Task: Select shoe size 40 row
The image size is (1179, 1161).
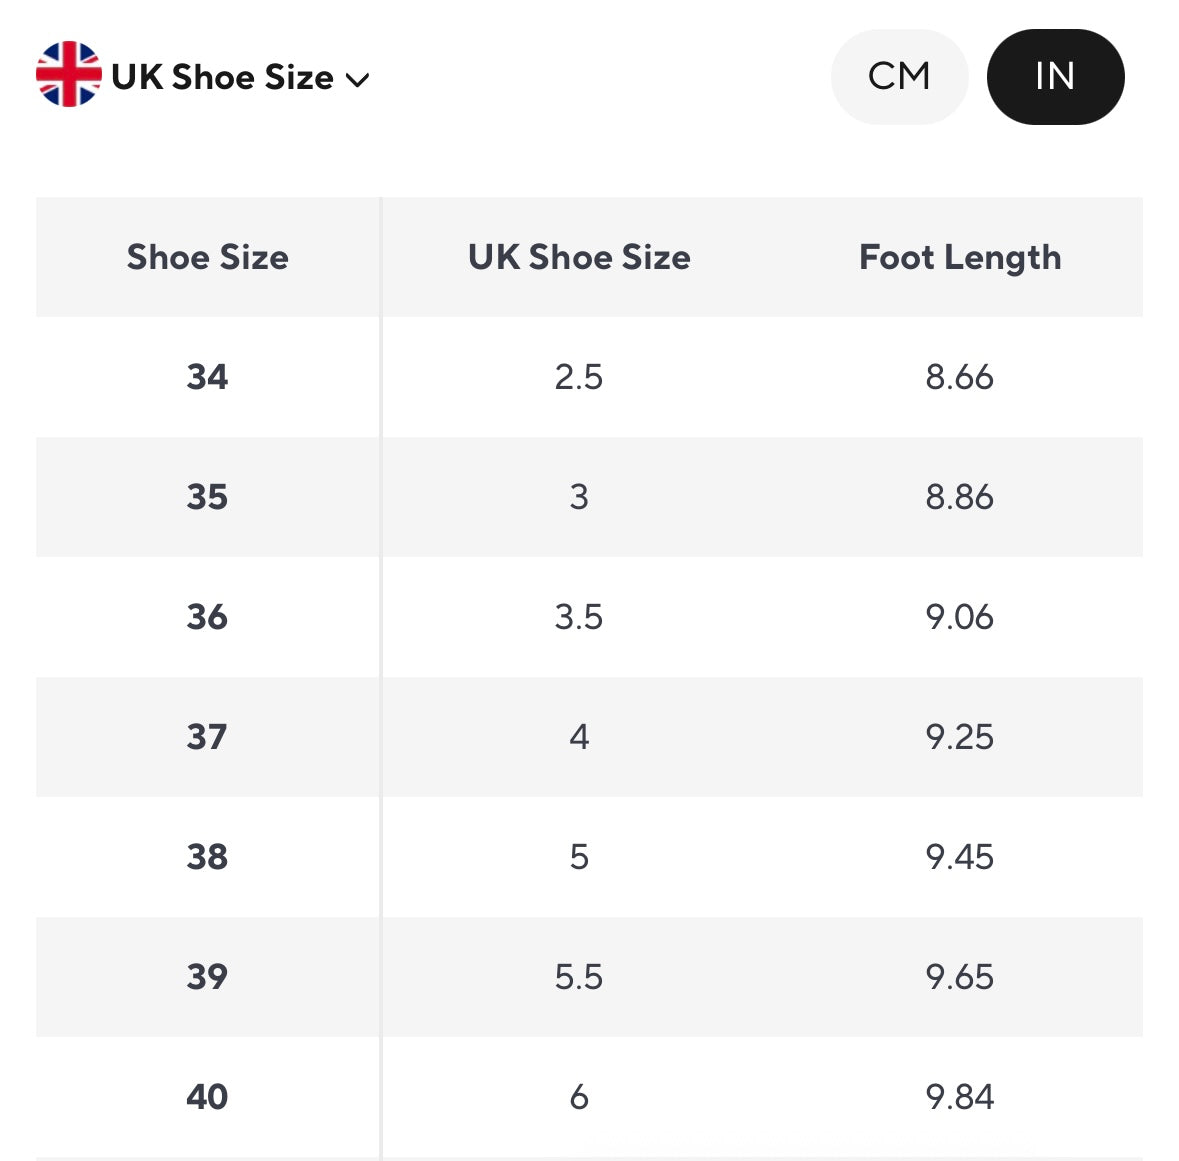Action: point(207,1097)
